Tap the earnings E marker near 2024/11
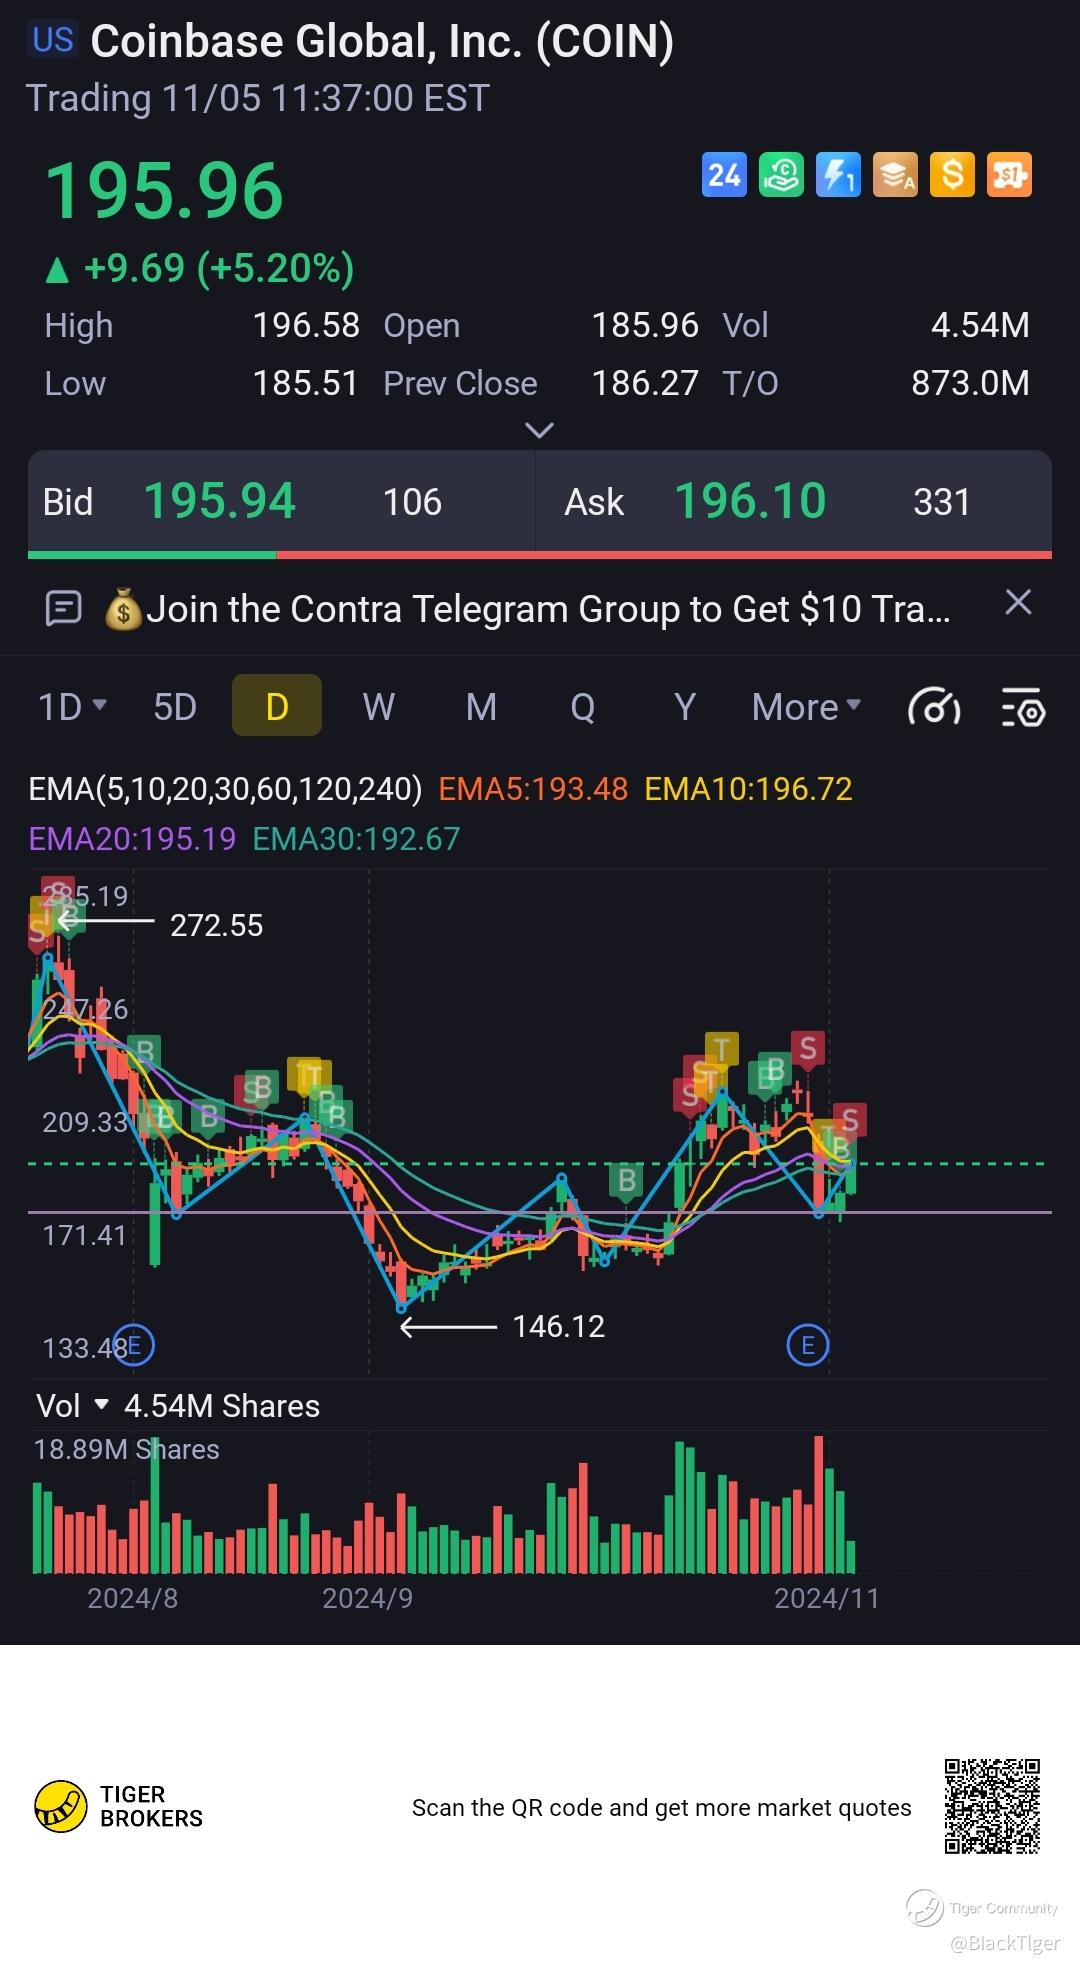 click(808, 1345)
